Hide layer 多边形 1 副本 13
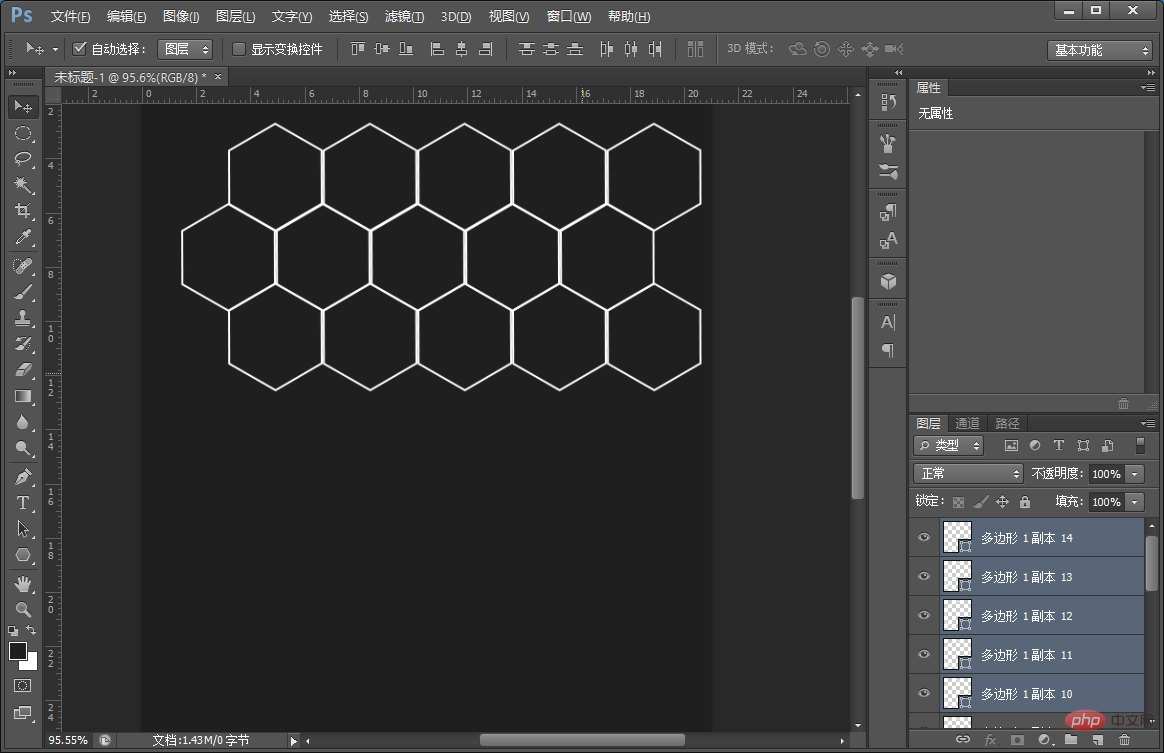Screen dimensions: 1164x753 click(924, 576)
